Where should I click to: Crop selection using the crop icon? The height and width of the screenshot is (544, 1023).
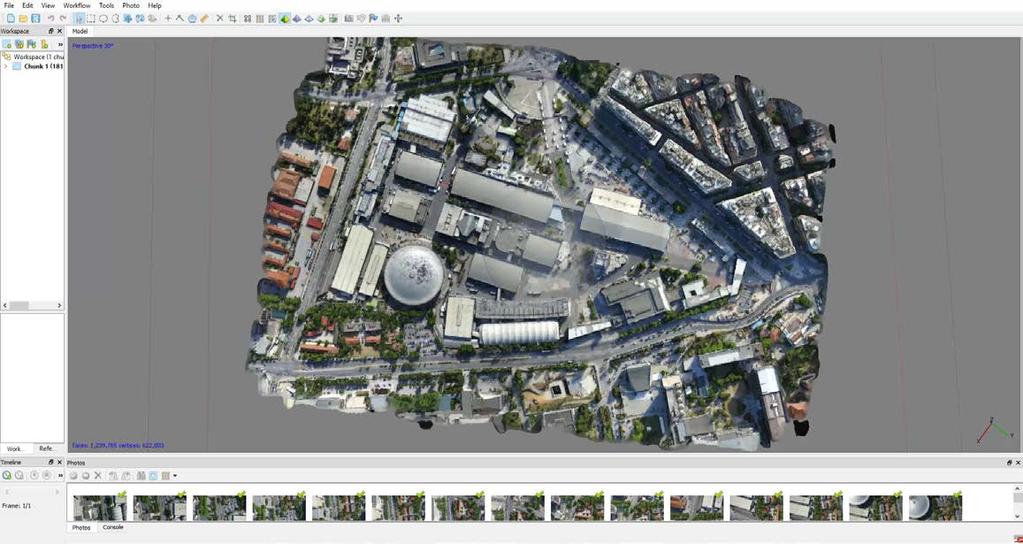232,18
